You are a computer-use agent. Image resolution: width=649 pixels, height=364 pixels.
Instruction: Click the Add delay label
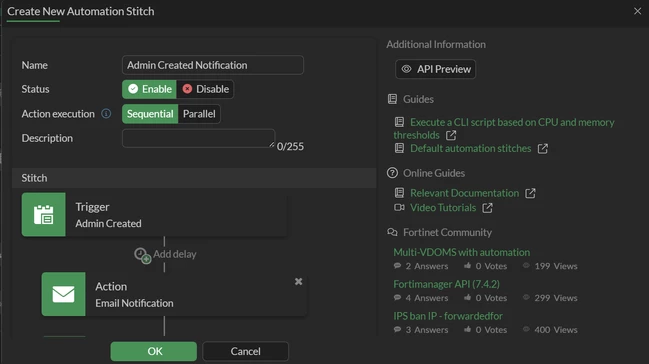click(x=175, y=254)
